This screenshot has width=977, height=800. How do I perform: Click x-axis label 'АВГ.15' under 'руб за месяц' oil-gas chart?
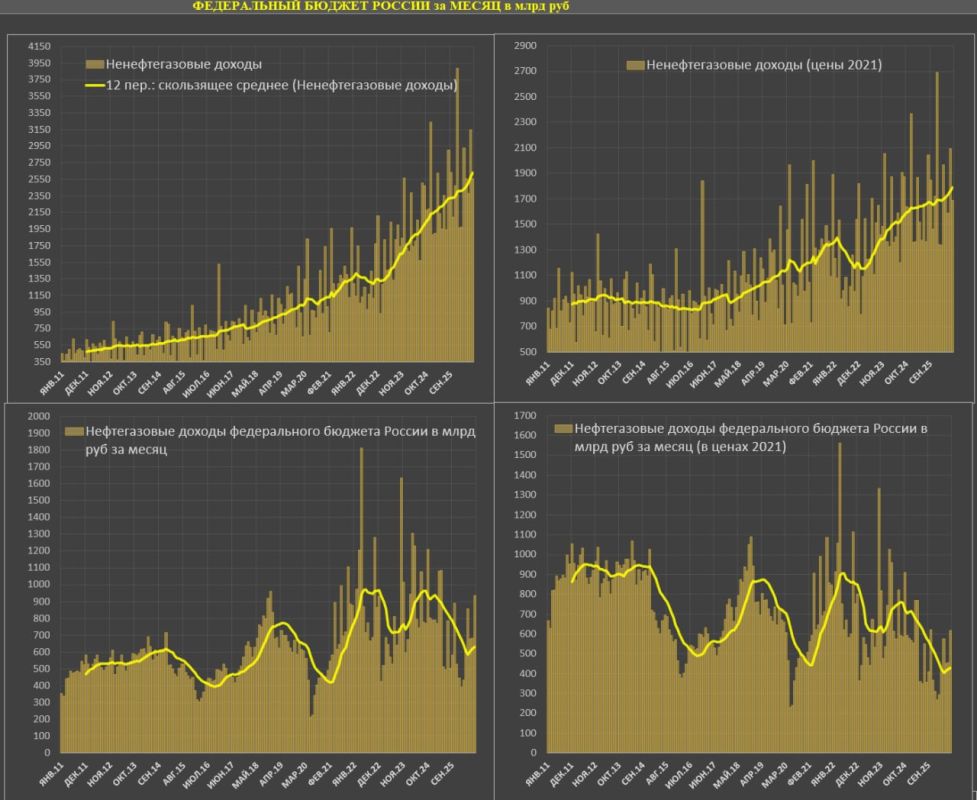point(173,774)
